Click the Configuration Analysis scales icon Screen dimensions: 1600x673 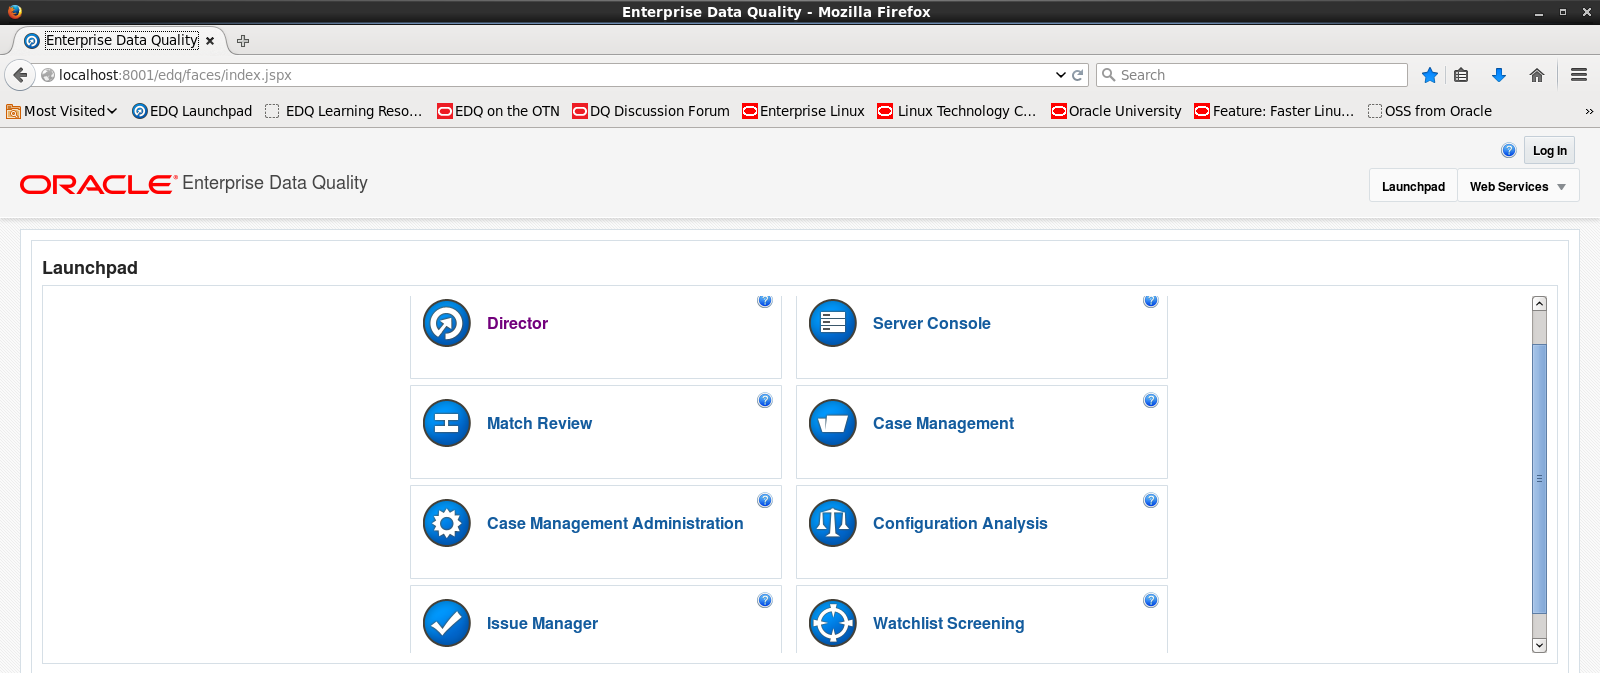coord(833,523)
